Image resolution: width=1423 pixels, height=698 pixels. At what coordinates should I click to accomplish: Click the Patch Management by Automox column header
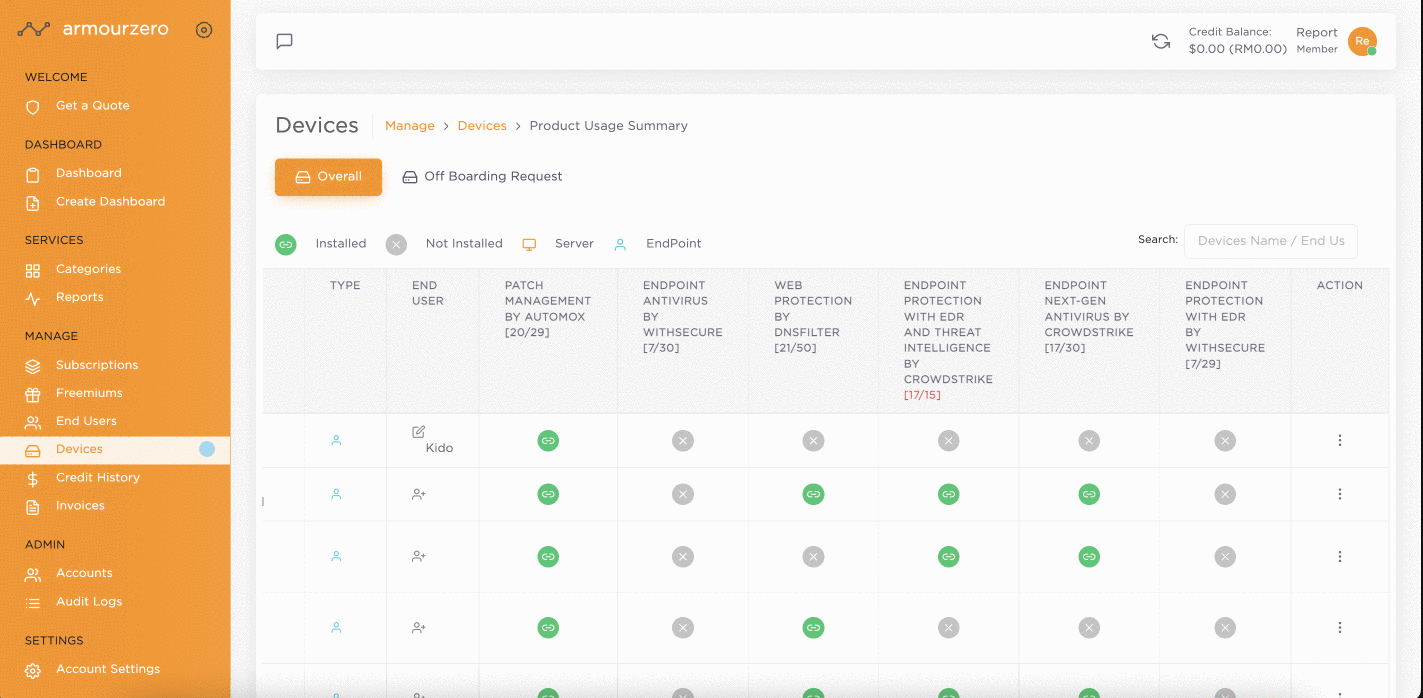click(548, 309)
